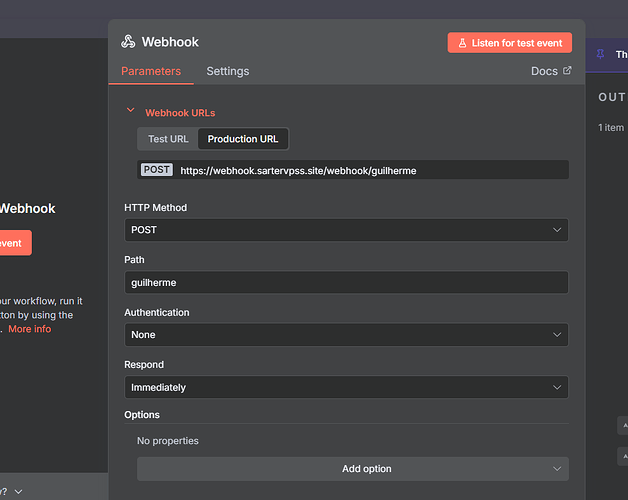
Task: Click the Authentication label
Action: (x=157, y=312)
